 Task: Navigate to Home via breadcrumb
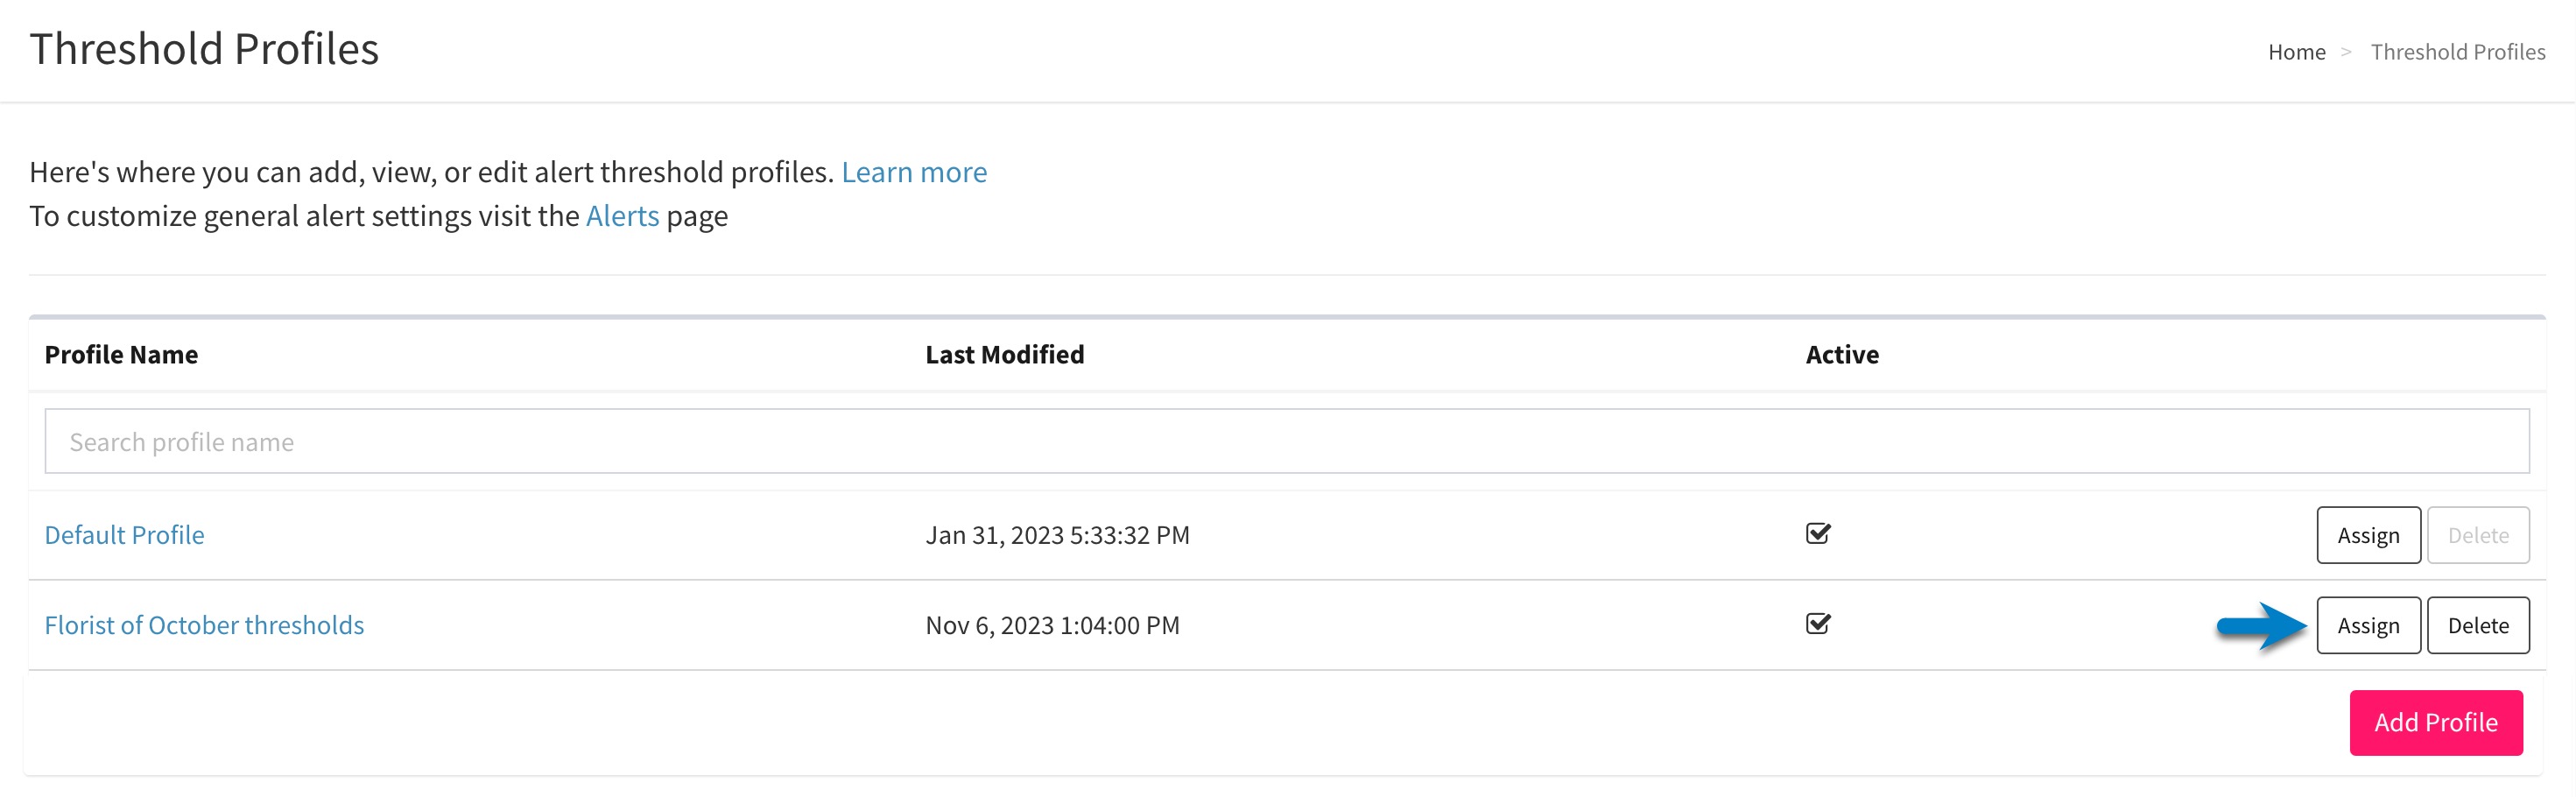2296,52
